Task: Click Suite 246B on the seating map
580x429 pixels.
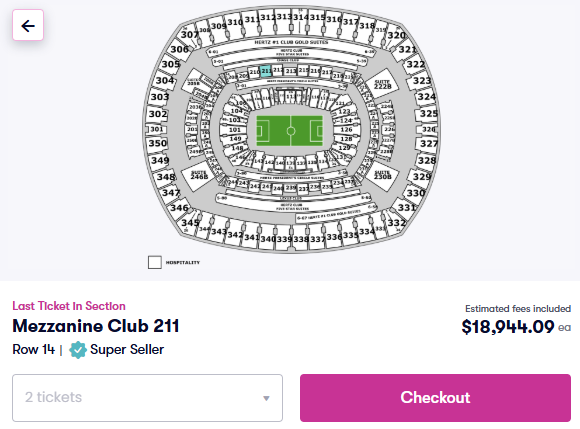Action: [x=199, y=175]
